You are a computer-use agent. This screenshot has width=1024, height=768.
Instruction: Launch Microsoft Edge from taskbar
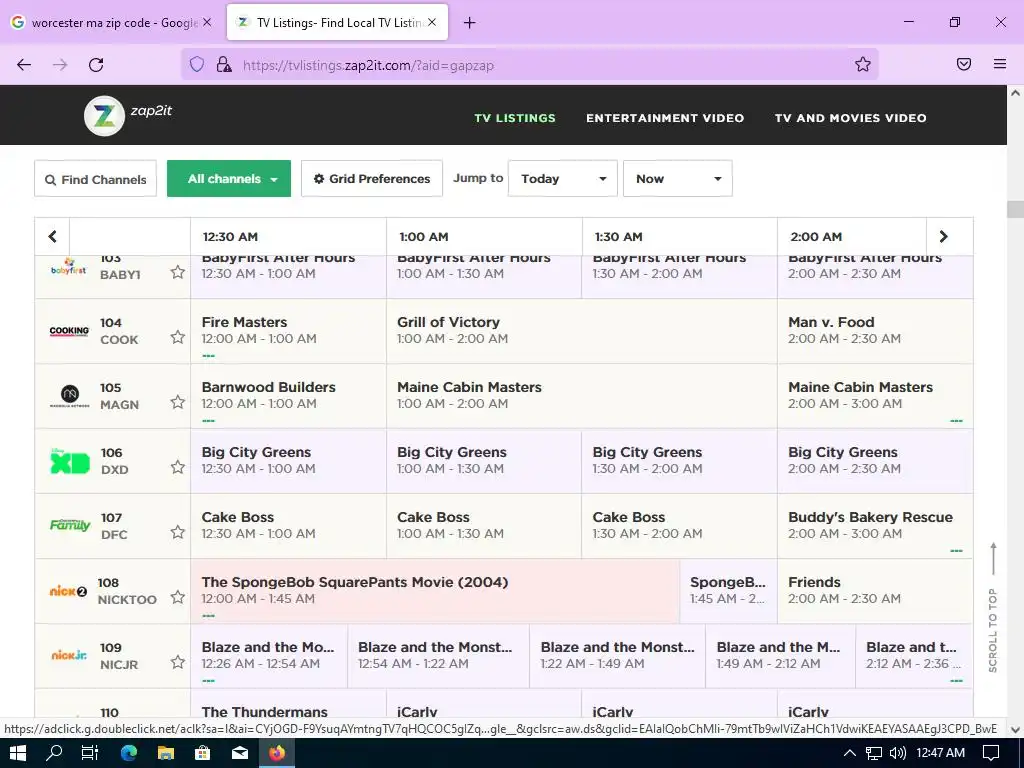coord(129,753)
